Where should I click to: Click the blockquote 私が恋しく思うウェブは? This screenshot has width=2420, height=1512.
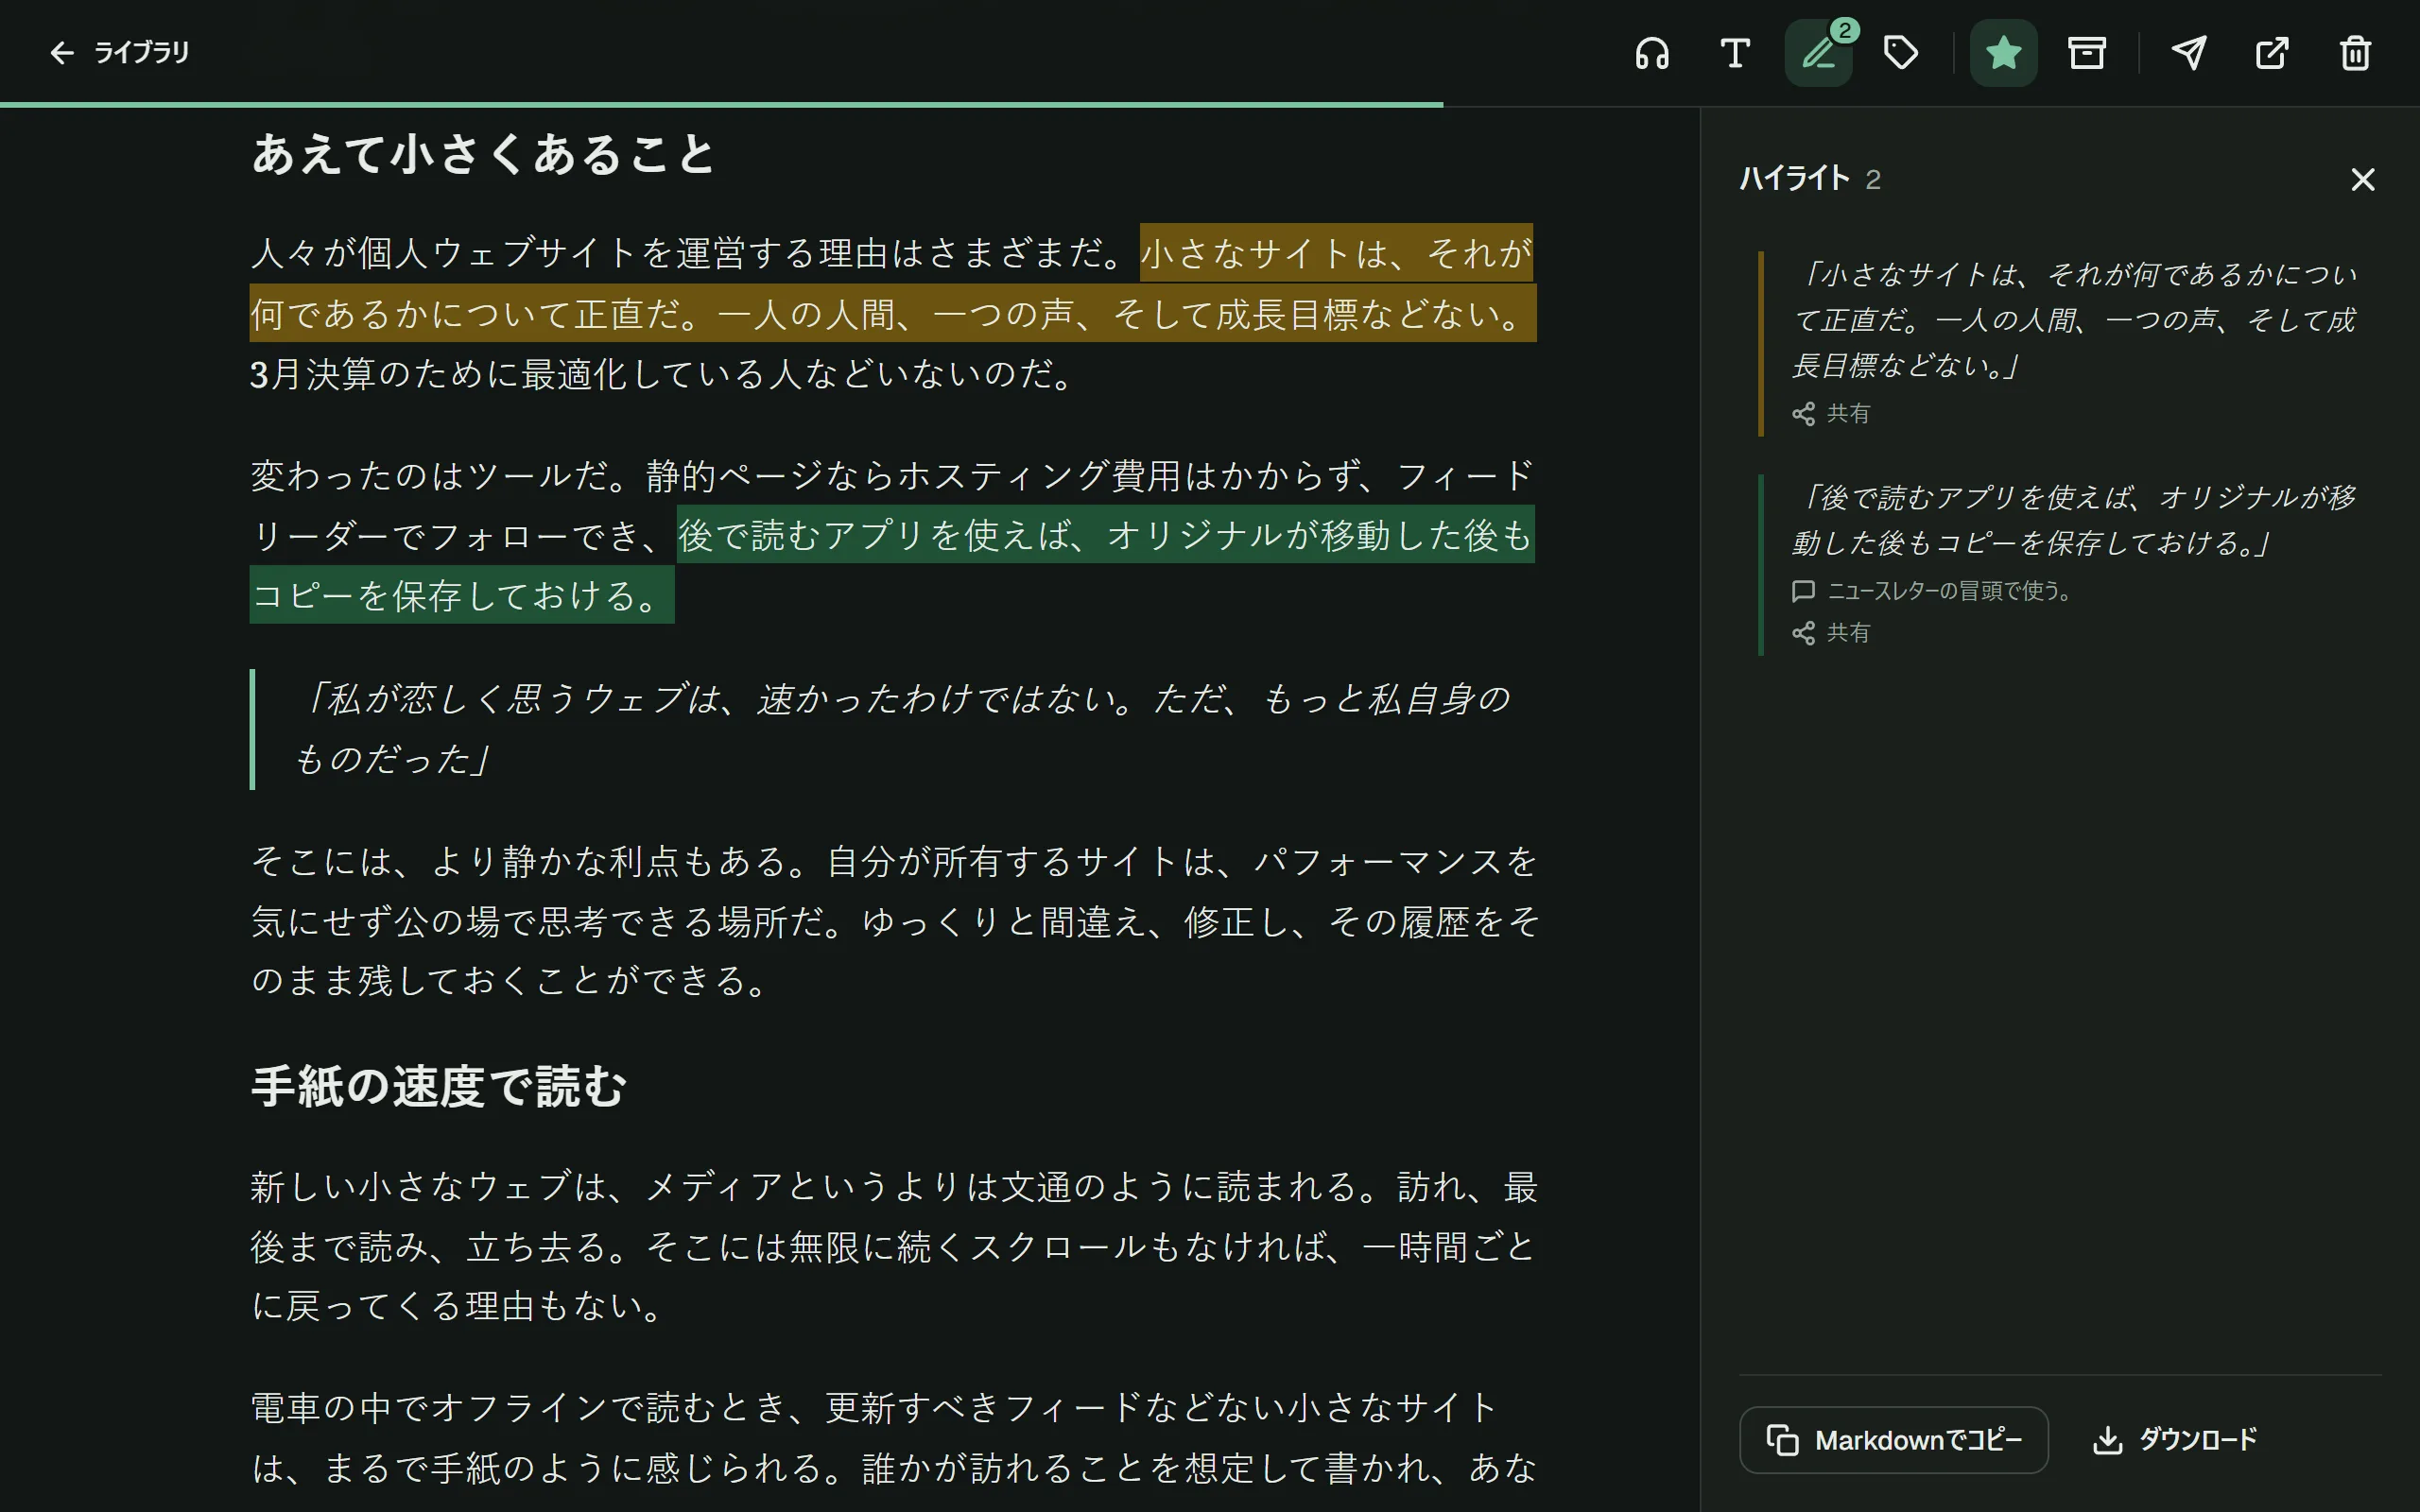pos(893,729)
